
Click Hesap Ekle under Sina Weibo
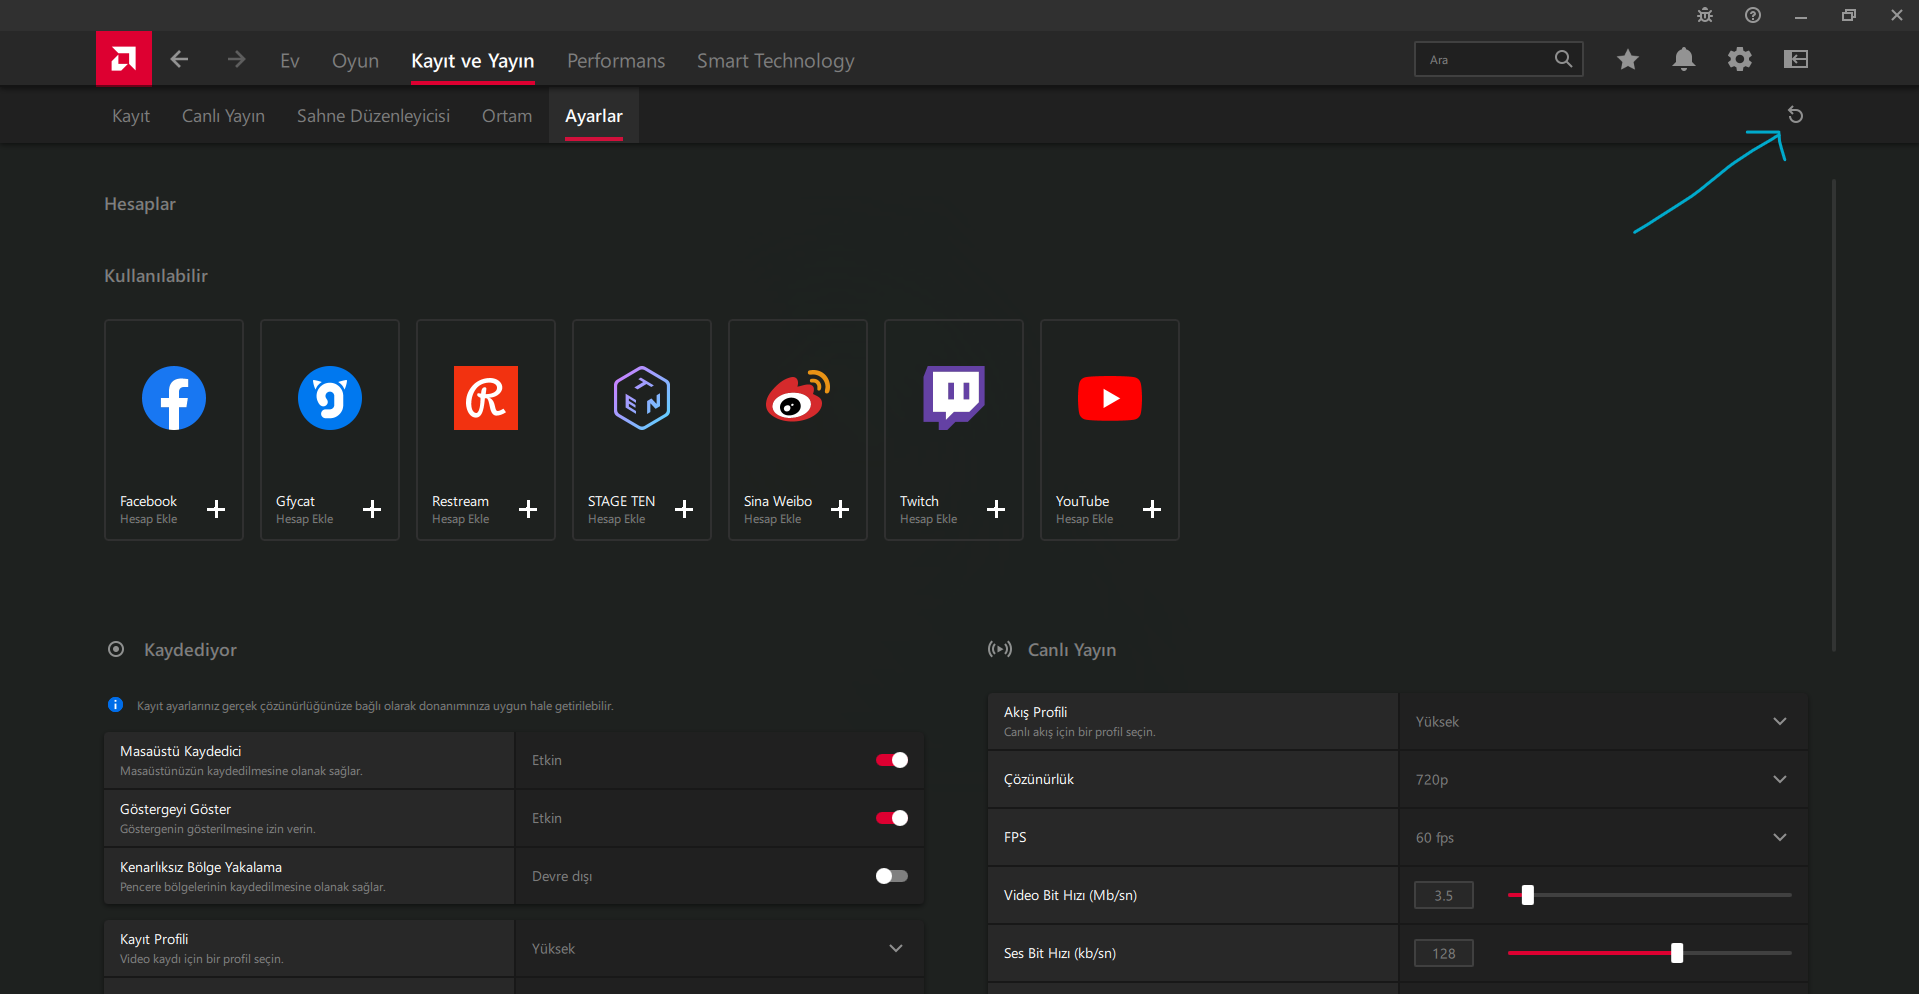point(773,519)
